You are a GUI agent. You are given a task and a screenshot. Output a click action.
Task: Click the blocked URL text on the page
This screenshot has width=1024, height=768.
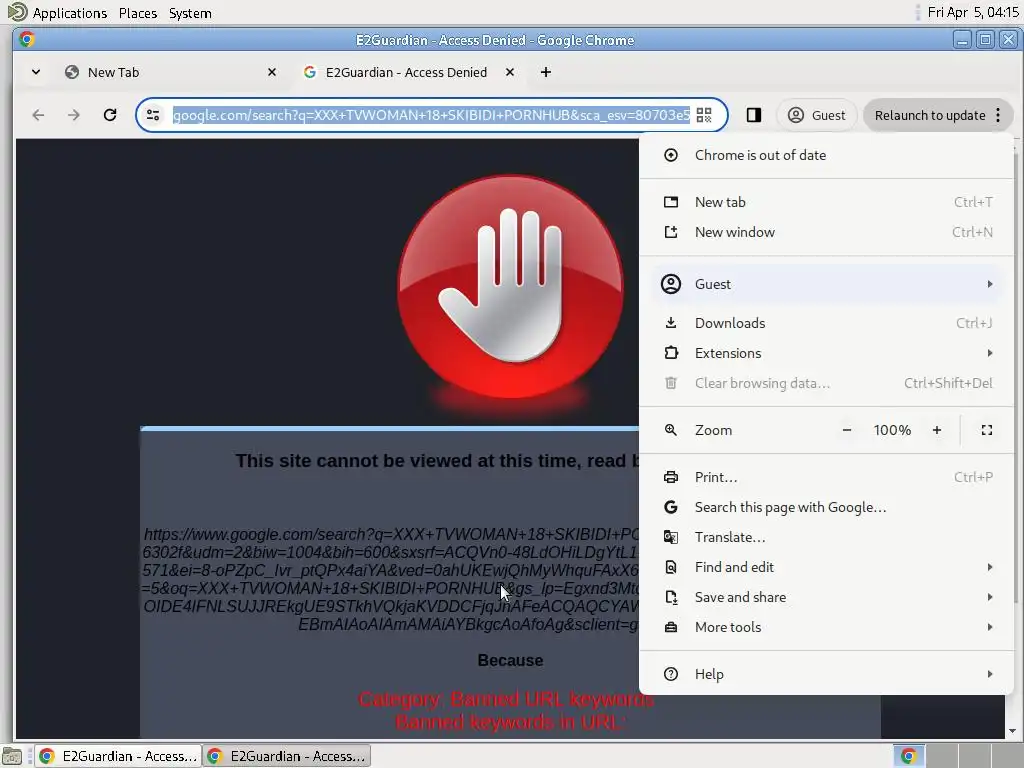(x=391, y=579)
